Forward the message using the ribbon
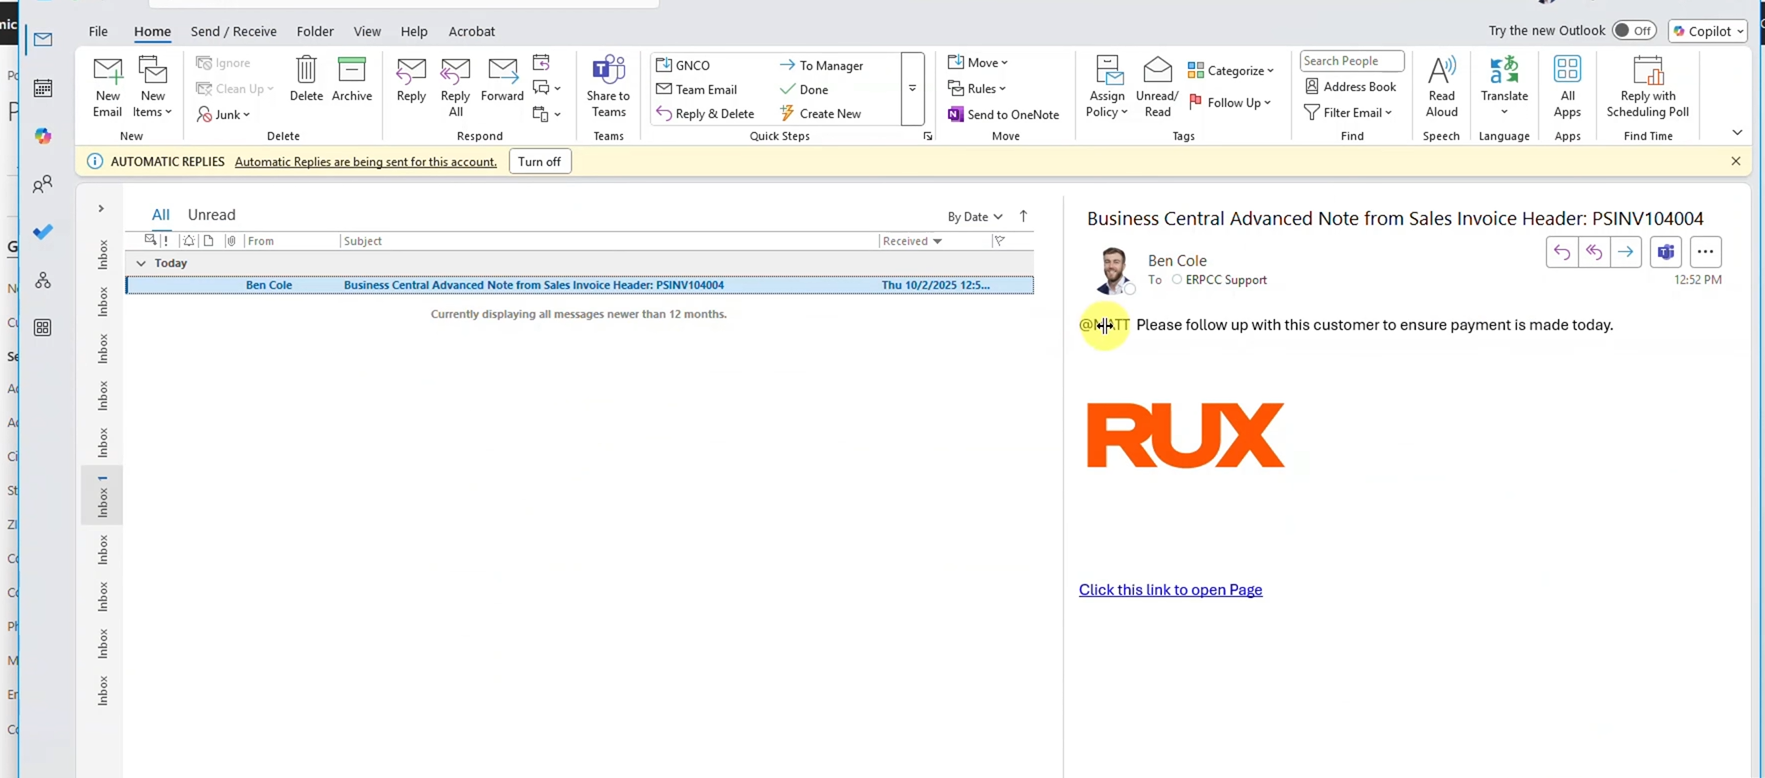This screenshot has height=778, width=1765. coord(502,79)
